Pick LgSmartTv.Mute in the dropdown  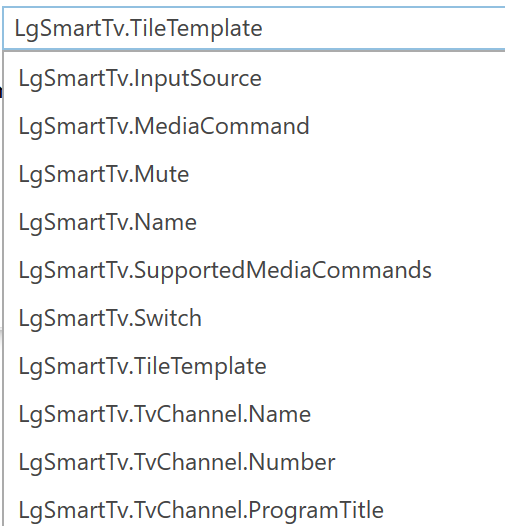[254, 174]
